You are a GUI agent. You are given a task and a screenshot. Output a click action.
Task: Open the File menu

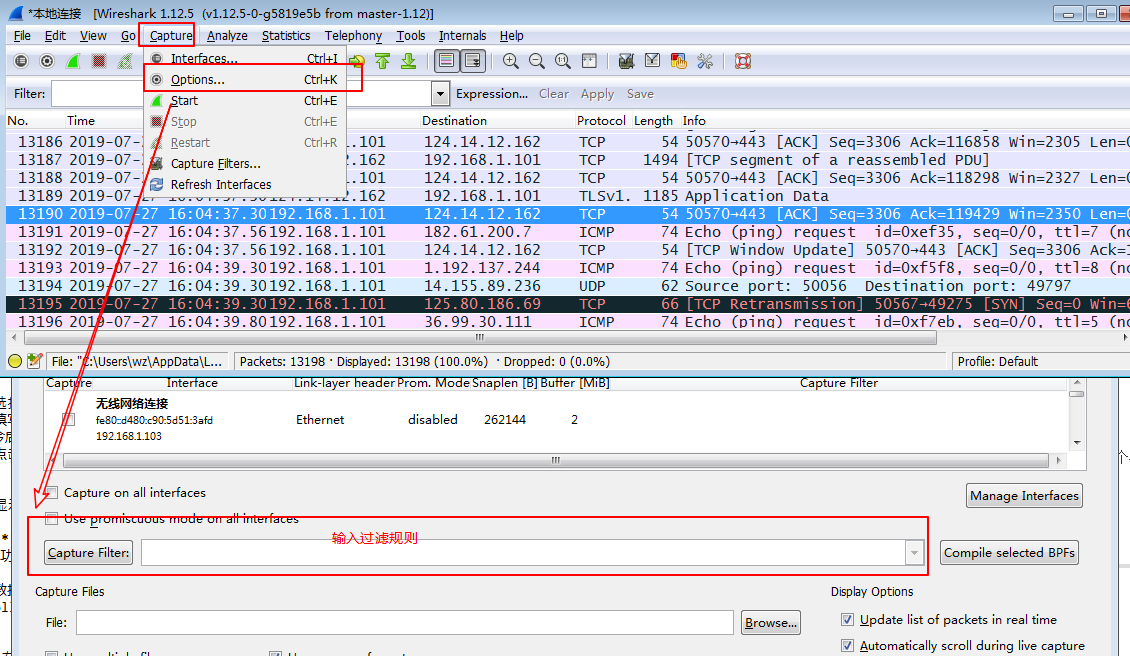tap(22, 35)
